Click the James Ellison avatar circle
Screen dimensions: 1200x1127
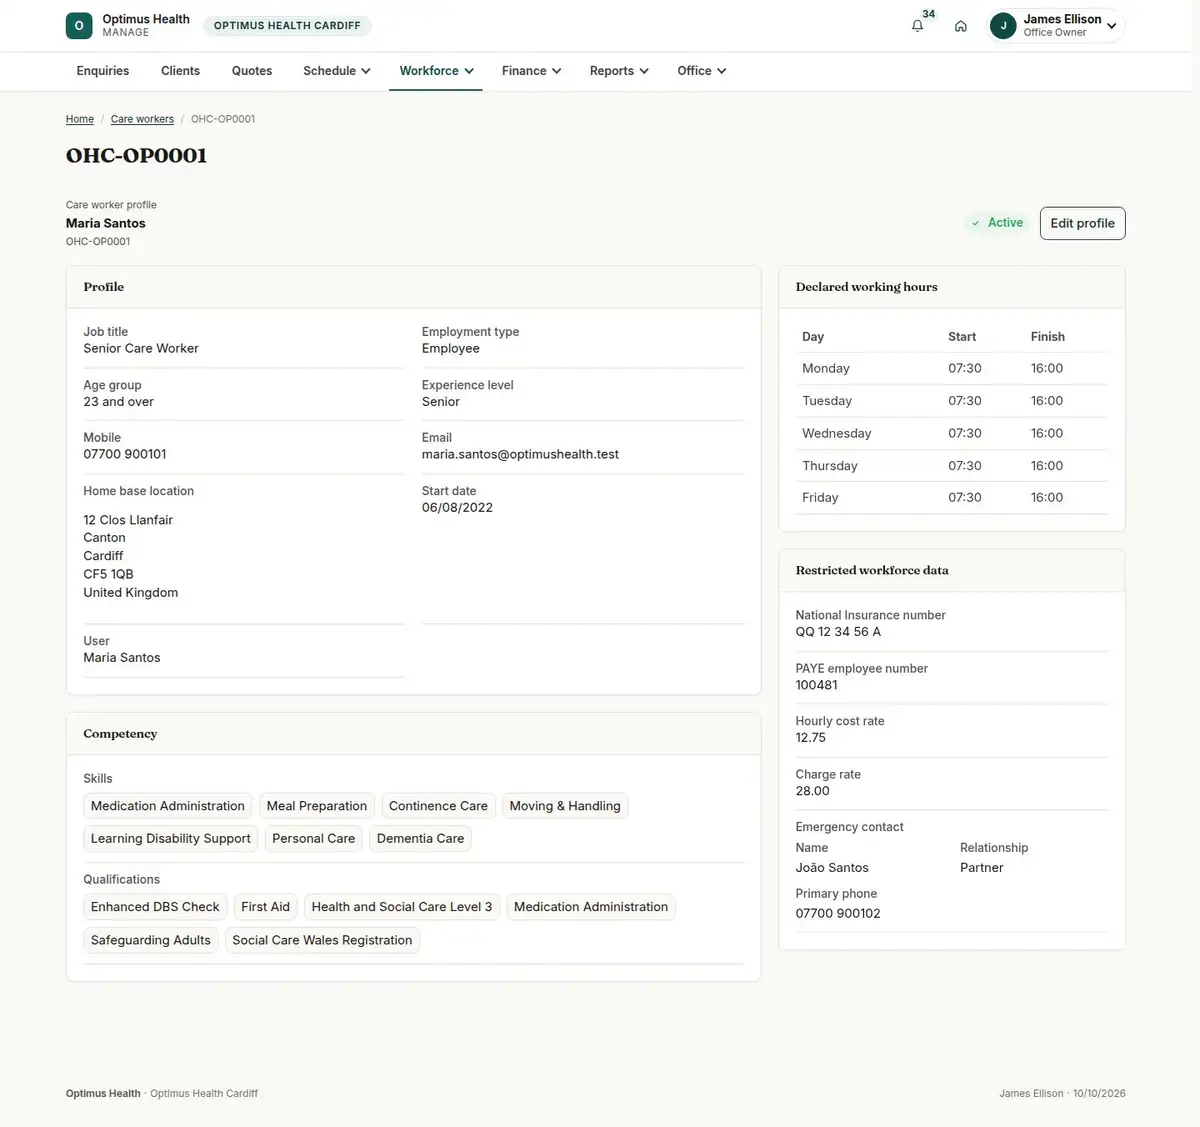[x=1003, y=26]
